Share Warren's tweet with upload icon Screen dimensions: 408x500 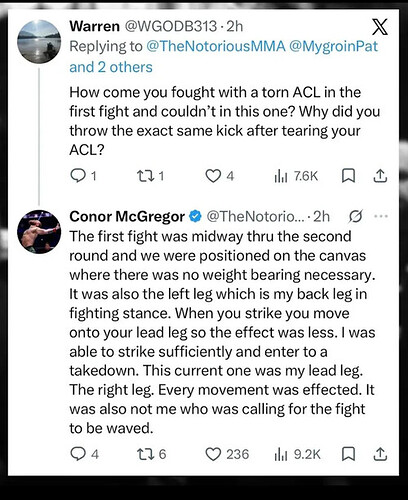(x=380, y=176)
